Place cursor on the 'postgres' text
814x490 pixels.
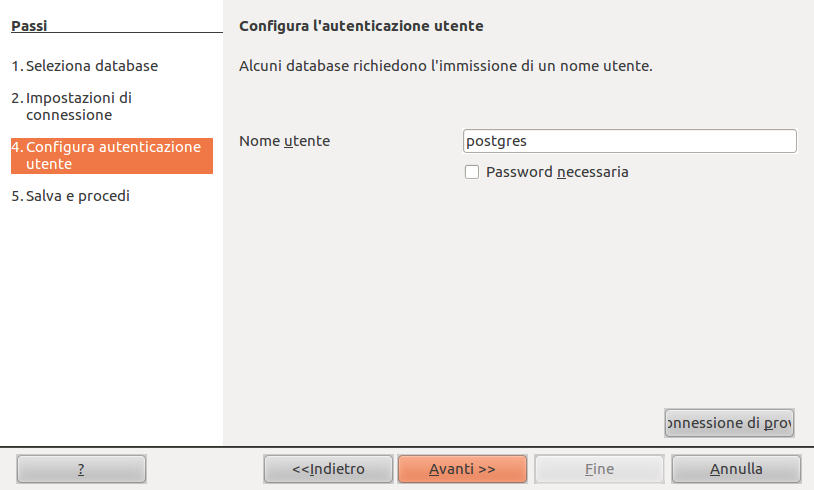coord(497,141)
